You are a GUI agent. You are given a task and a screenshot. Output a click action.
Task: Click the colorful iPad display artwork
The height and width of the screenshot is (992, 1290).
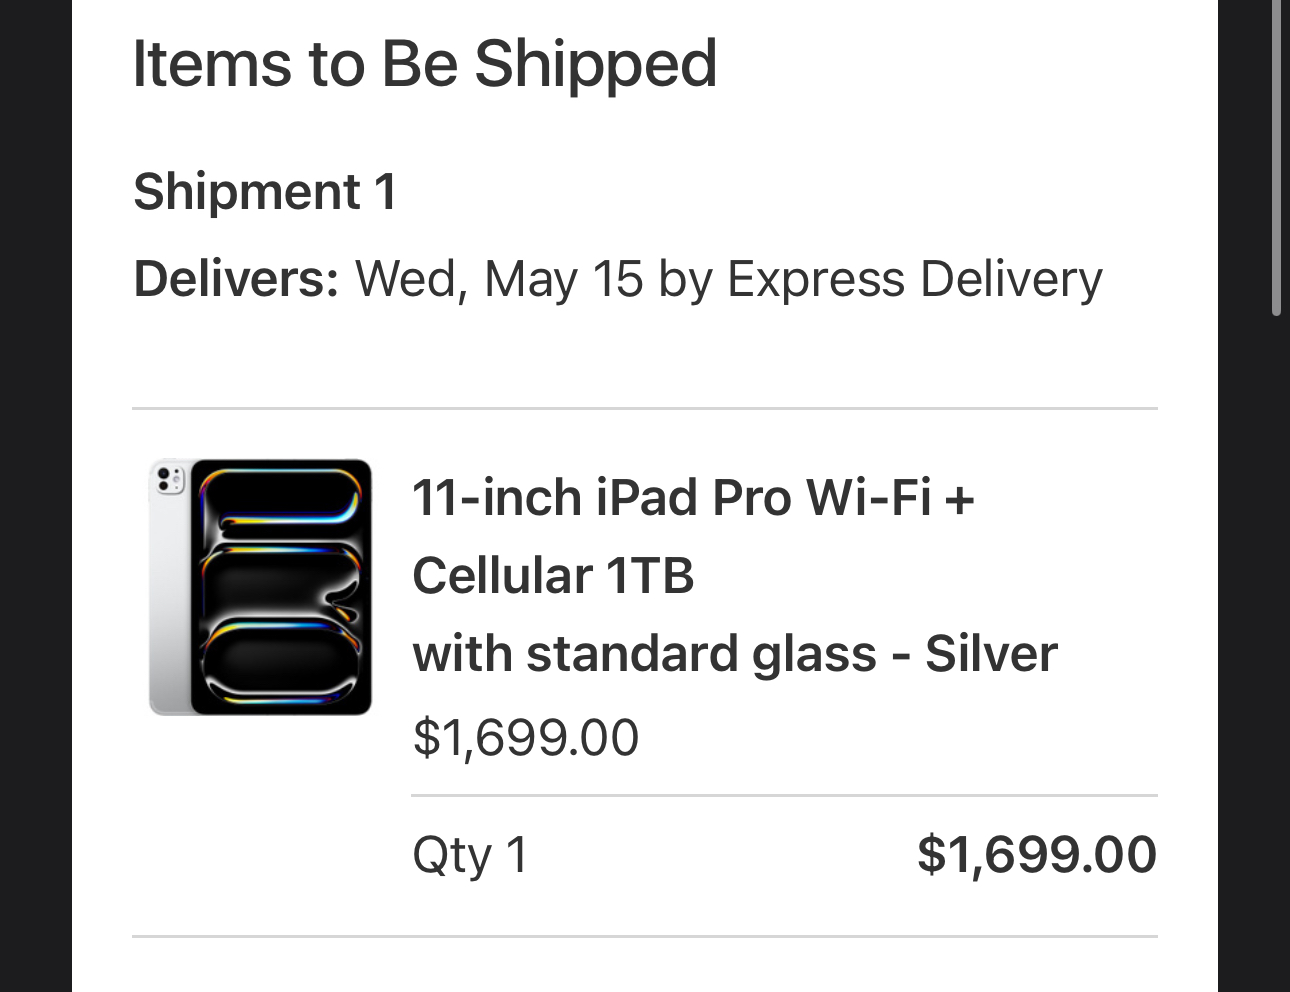(281, 587)
